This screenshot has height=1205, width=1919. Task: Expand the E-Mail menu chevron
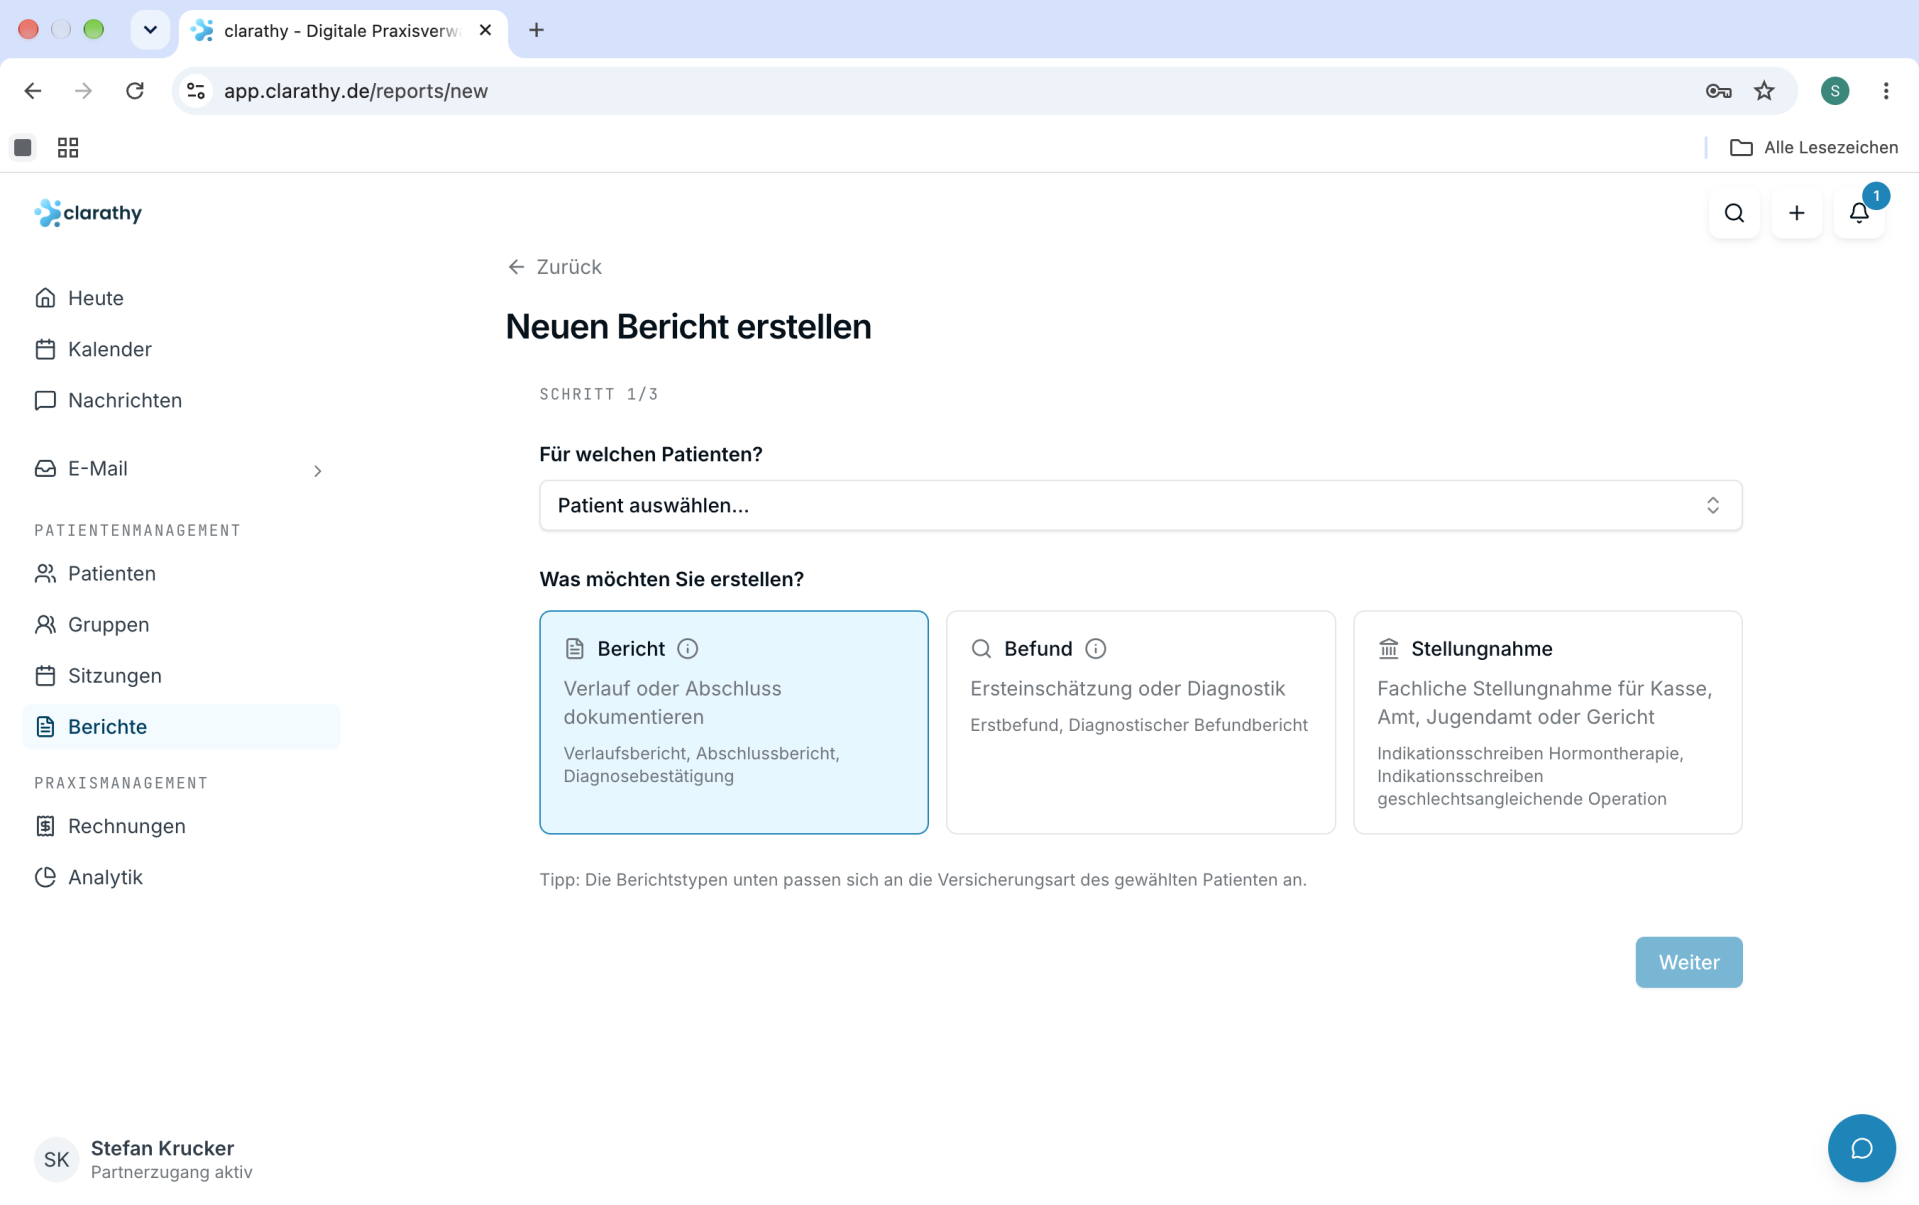click(317, 470)
